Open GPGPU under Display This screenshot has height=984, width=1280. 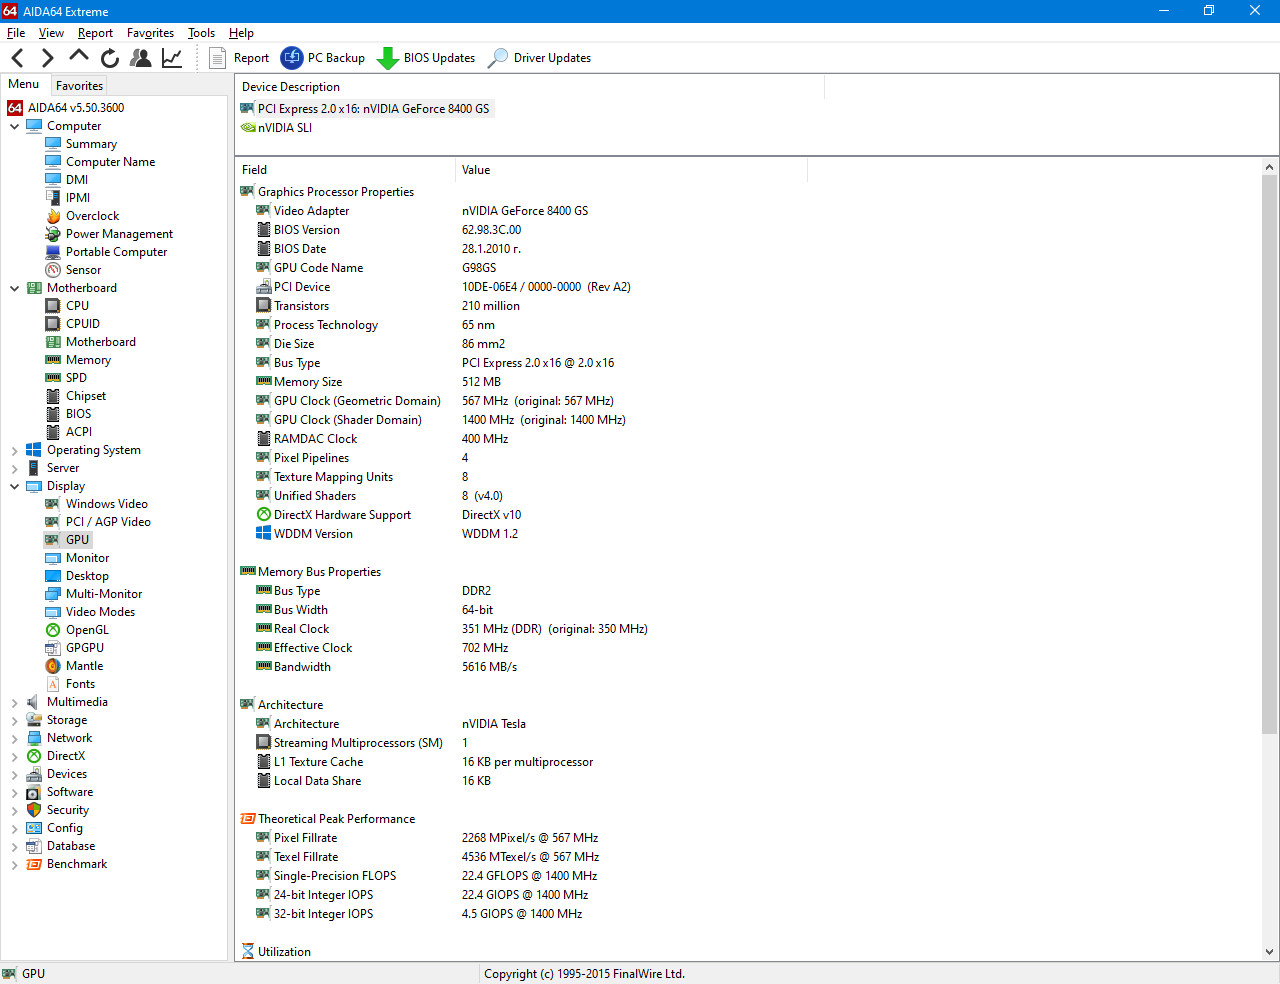(x=84, y=648)
